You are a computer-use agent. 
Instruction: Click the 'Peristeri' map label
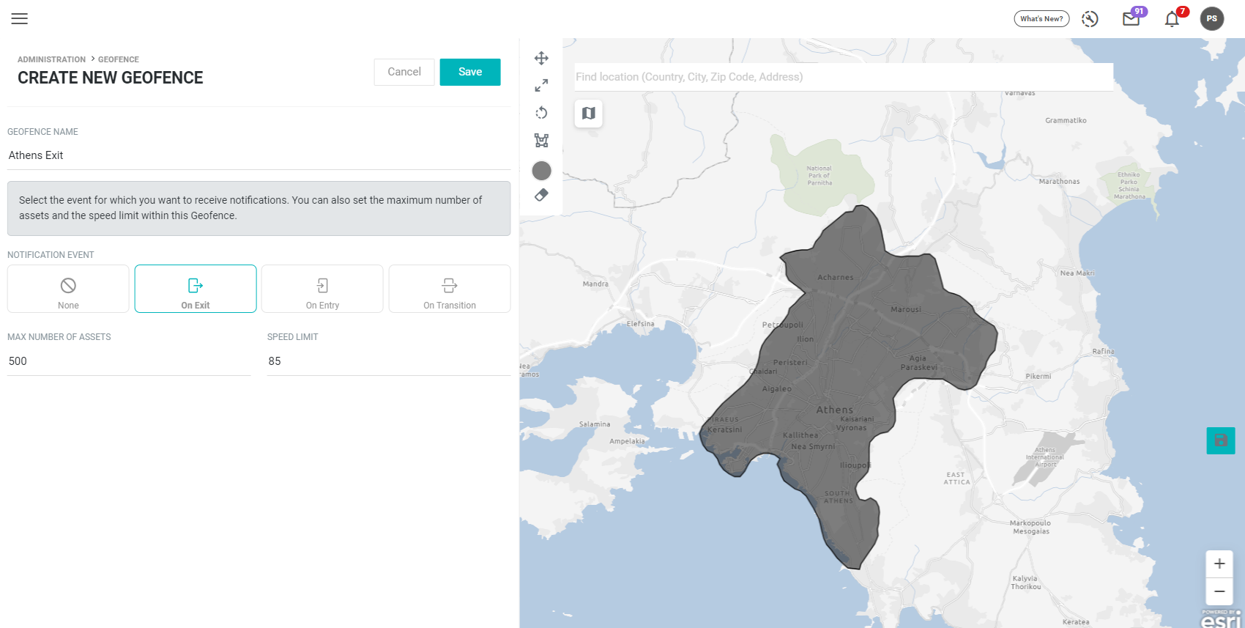790,362
